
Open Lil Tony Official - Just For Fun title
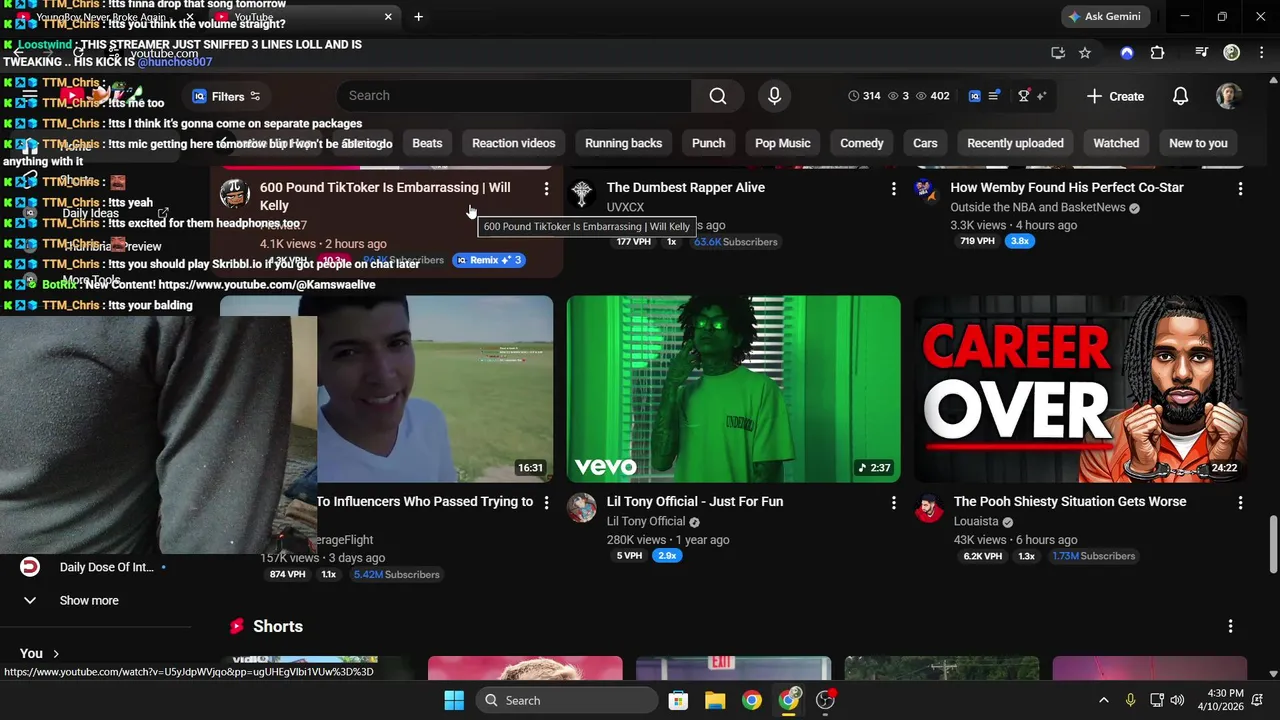pyautogui.click(x=694, y=501)
